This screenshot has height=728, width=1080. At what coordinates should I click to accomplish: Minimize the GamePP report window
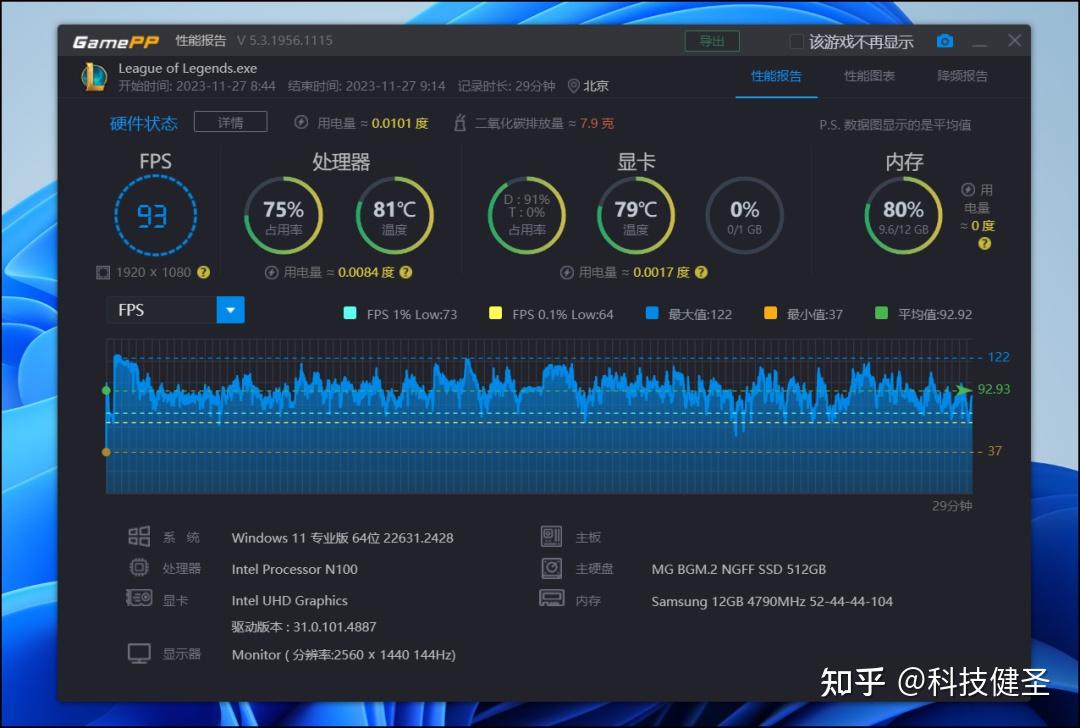click(980, 43)
